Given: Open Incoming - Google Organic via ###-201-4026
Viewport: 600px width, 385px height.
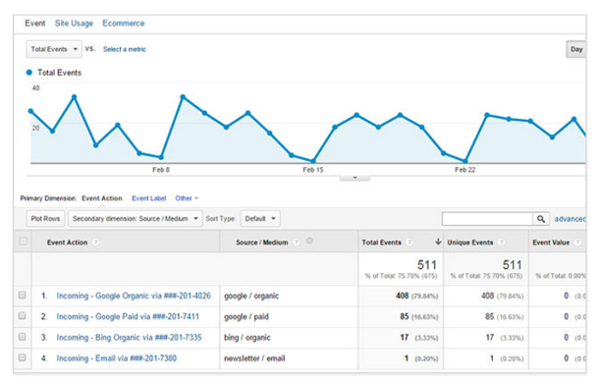Looking at the screenshot, I should tap(134, 296).
